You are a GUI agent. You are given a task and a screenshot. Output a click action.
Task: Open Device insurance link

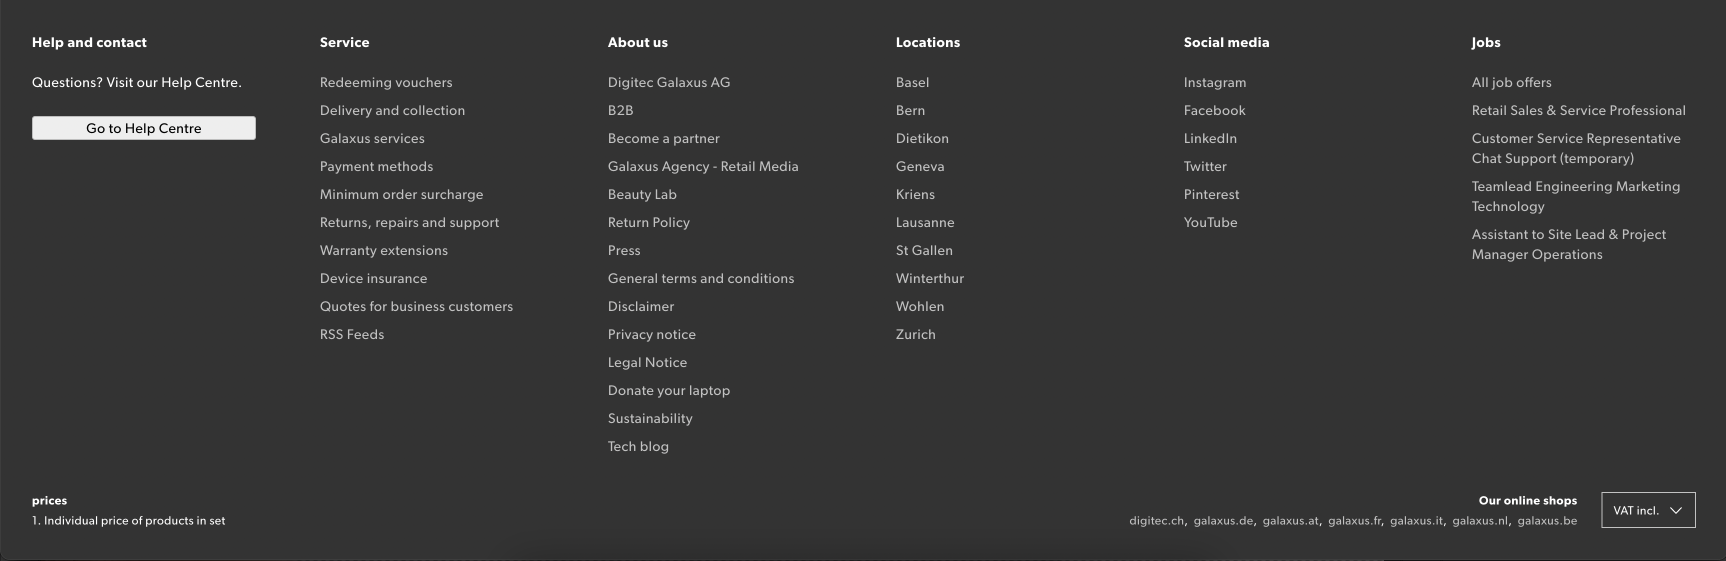pyautogui.click(x=373, y=278)
